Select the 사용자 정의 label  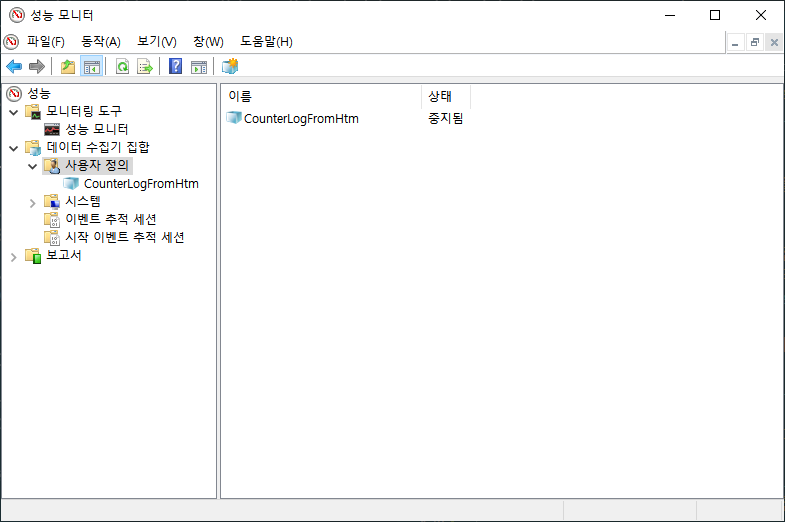(x=97, y=165)
